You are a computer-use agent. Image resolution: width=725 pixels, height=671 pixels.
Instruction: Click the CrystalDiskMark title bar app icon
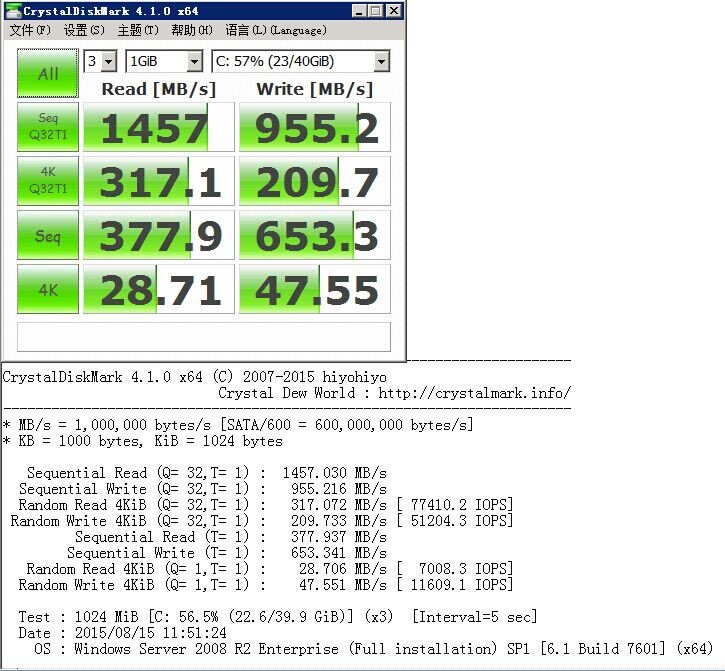[x=13, y=11]
